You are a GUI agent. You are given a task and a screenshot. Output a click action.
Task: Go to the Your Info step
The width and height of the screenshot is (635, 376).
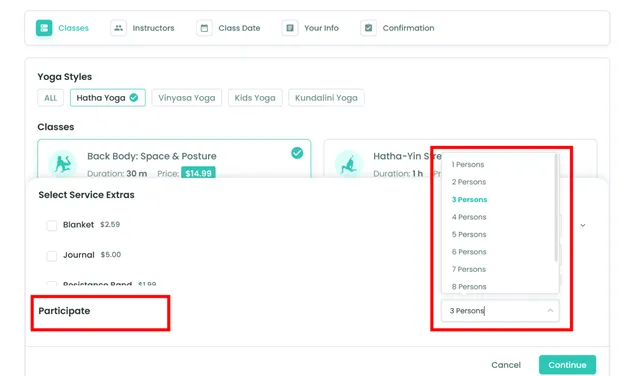click(x=310, y=28)
